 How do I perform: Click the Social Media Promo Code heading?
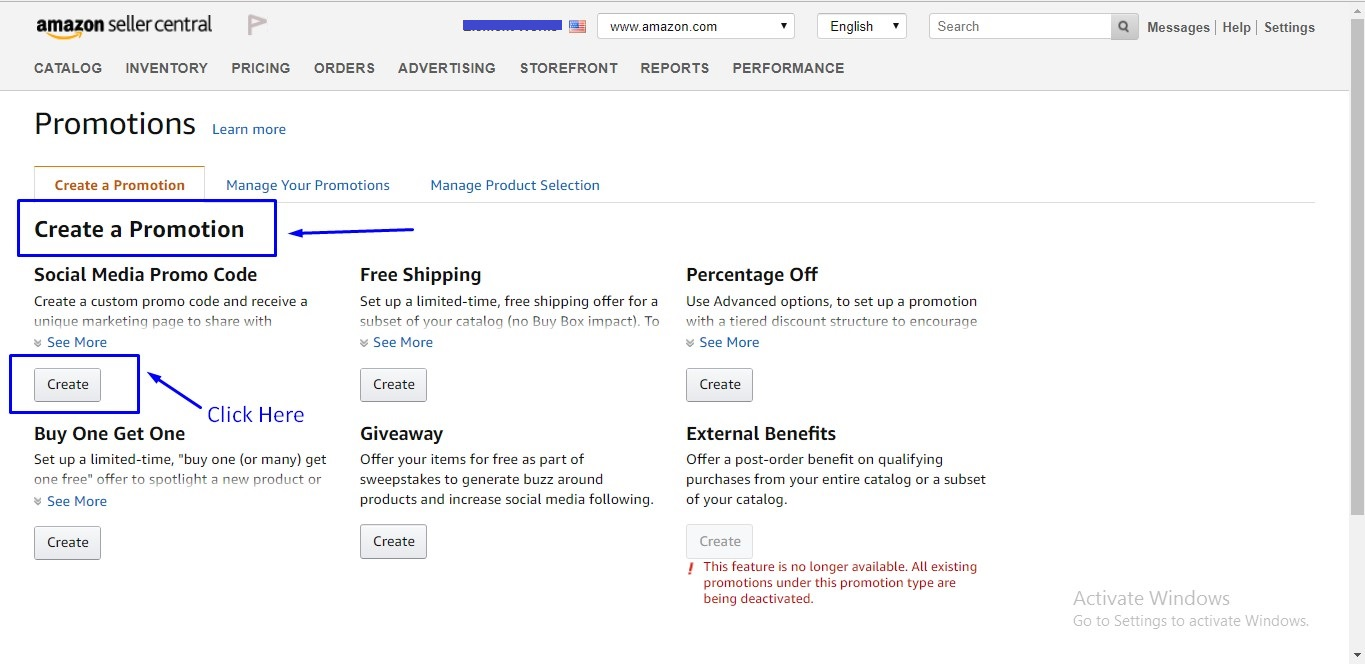146,274
